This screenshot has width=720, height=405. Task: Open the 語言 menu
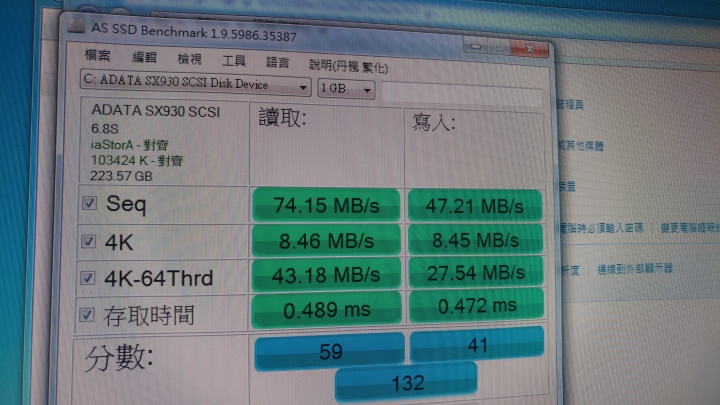click(x=277, y=62)
